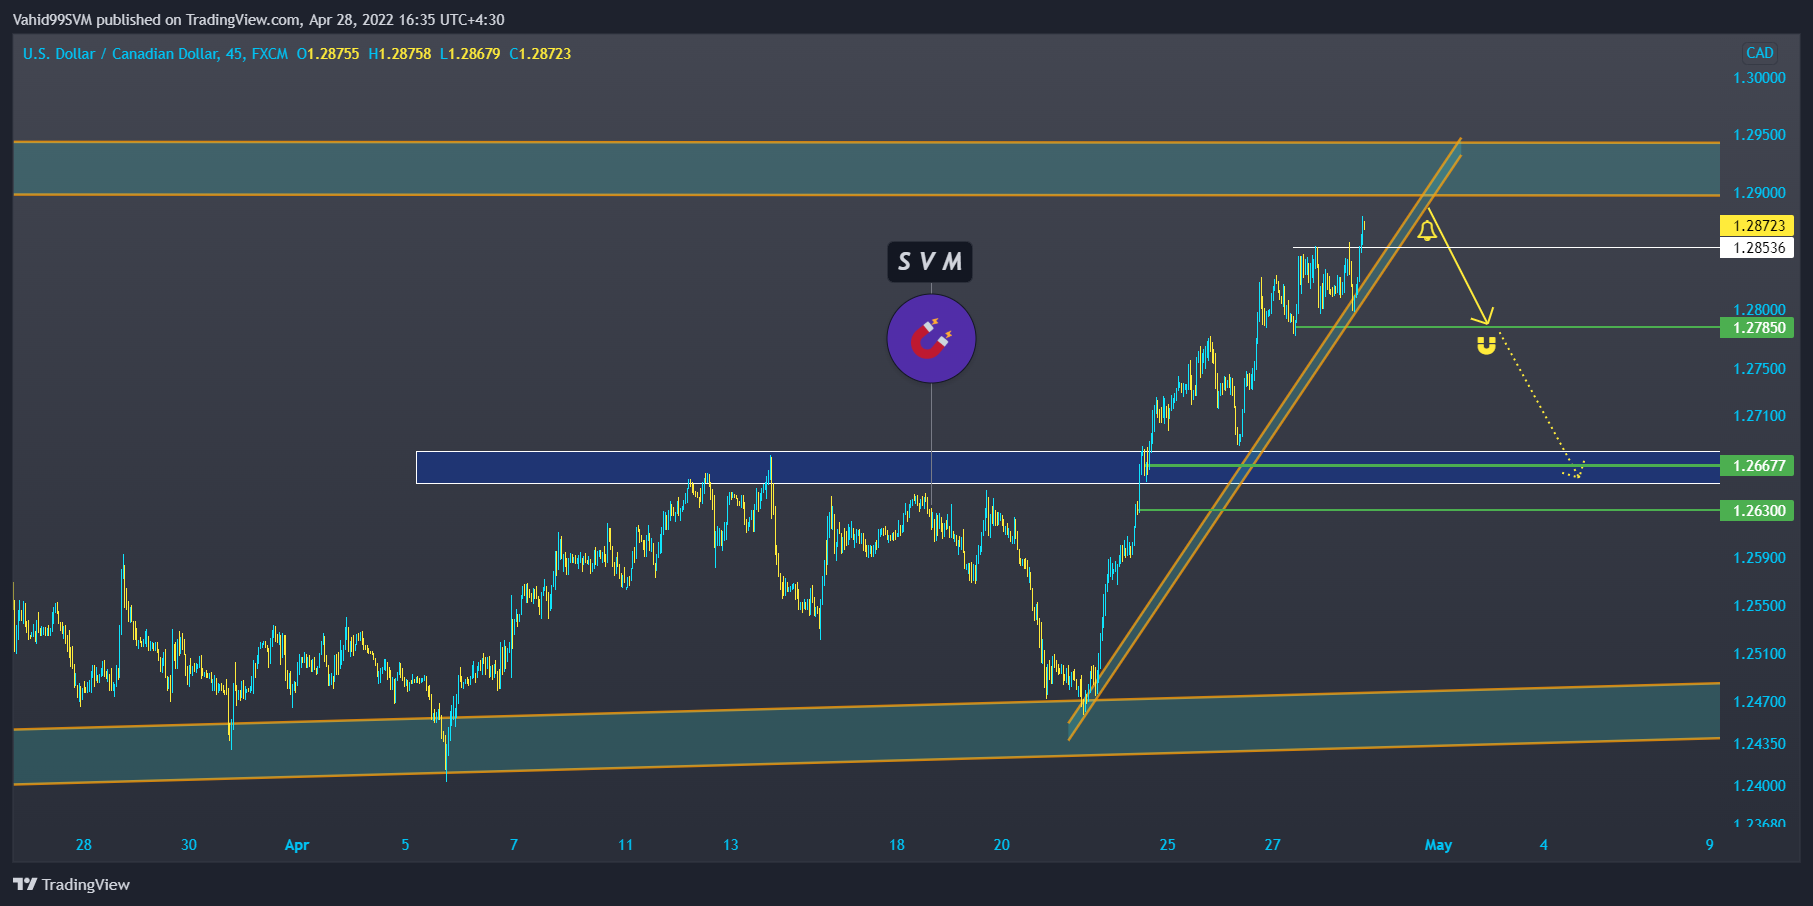Click the 1.29500 price axis label
Screen dimensions: 1813x906
coord(1759,135)
